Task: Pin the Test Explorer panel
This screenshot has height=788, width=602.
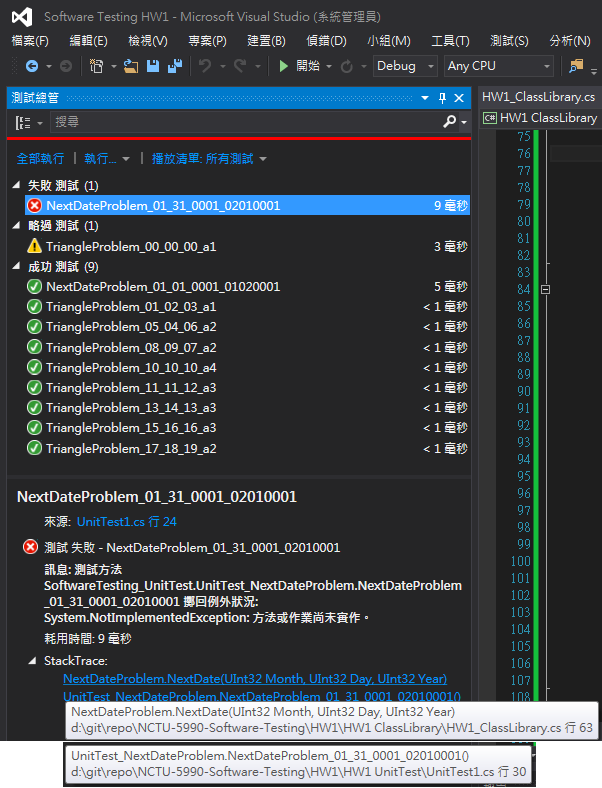Action: click(442, 98)
